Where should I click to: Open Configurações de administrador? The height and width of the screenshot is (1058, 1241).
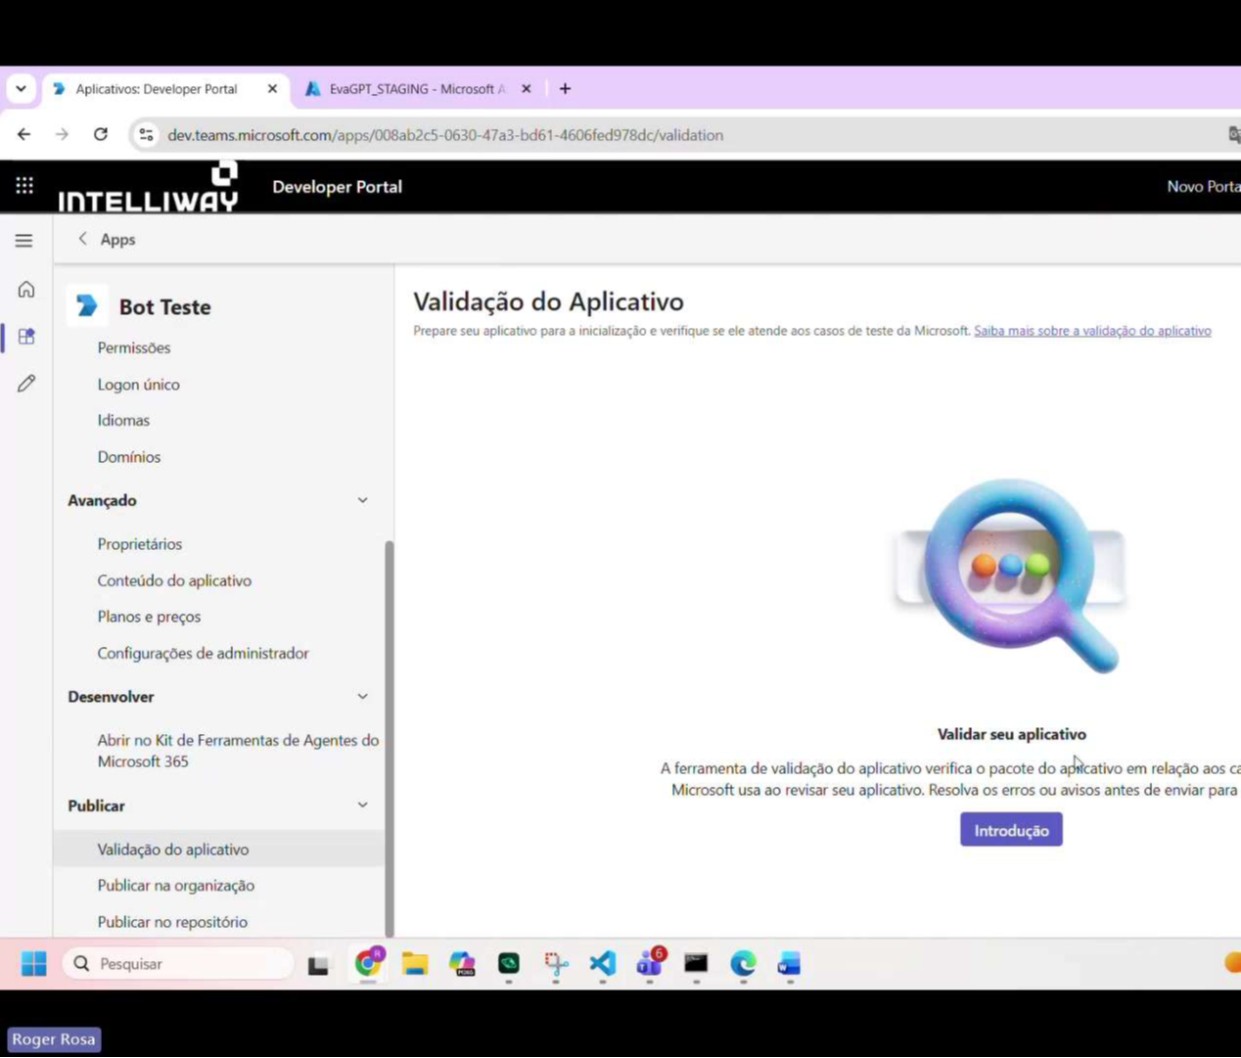(x=203, y=653)
